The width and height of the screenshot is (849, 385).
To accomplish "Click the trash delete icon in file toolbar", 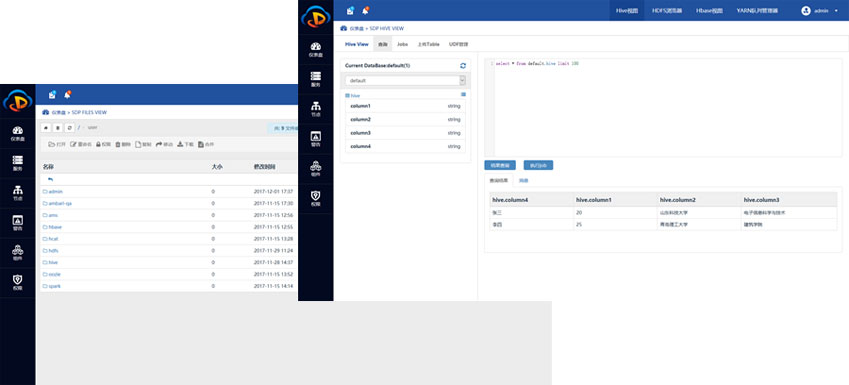I will [x=117, y=145].
